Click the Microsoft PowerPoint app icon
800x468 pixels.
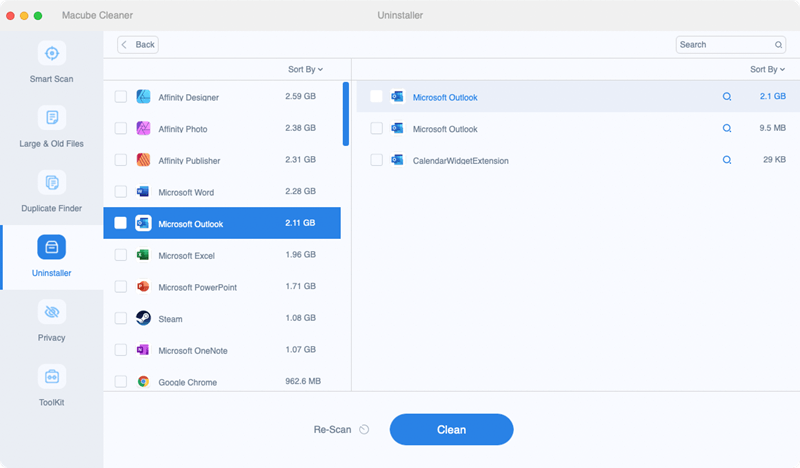click(x=143, y=286)
